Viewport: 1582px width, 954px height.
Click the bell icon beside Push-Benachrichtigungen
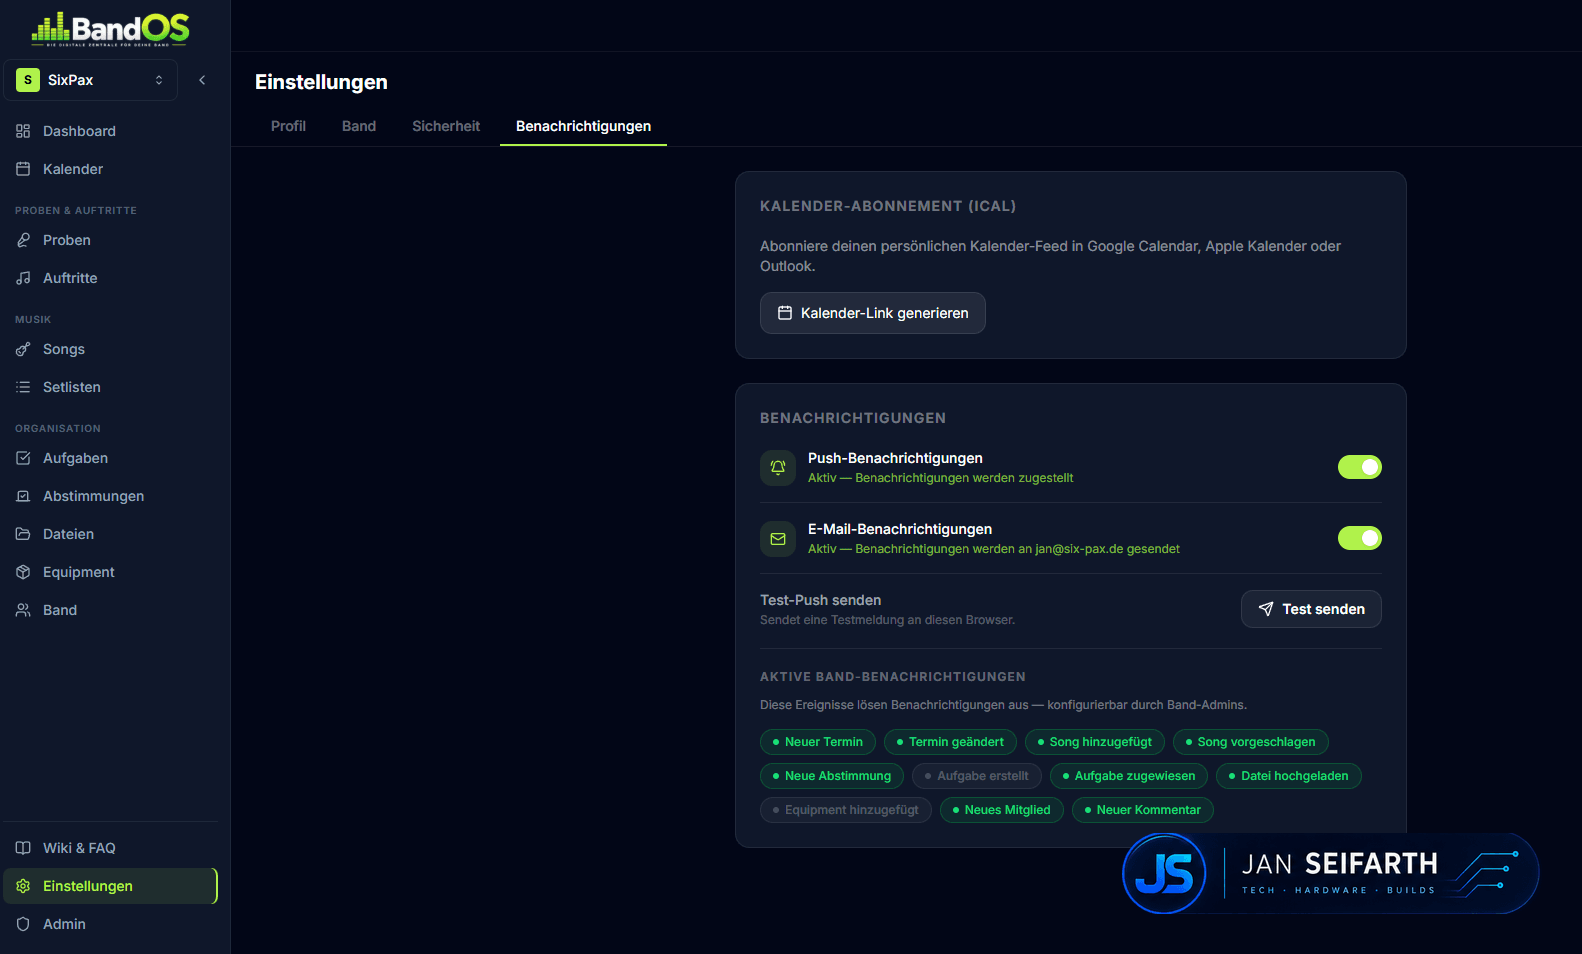coord(778,467)
